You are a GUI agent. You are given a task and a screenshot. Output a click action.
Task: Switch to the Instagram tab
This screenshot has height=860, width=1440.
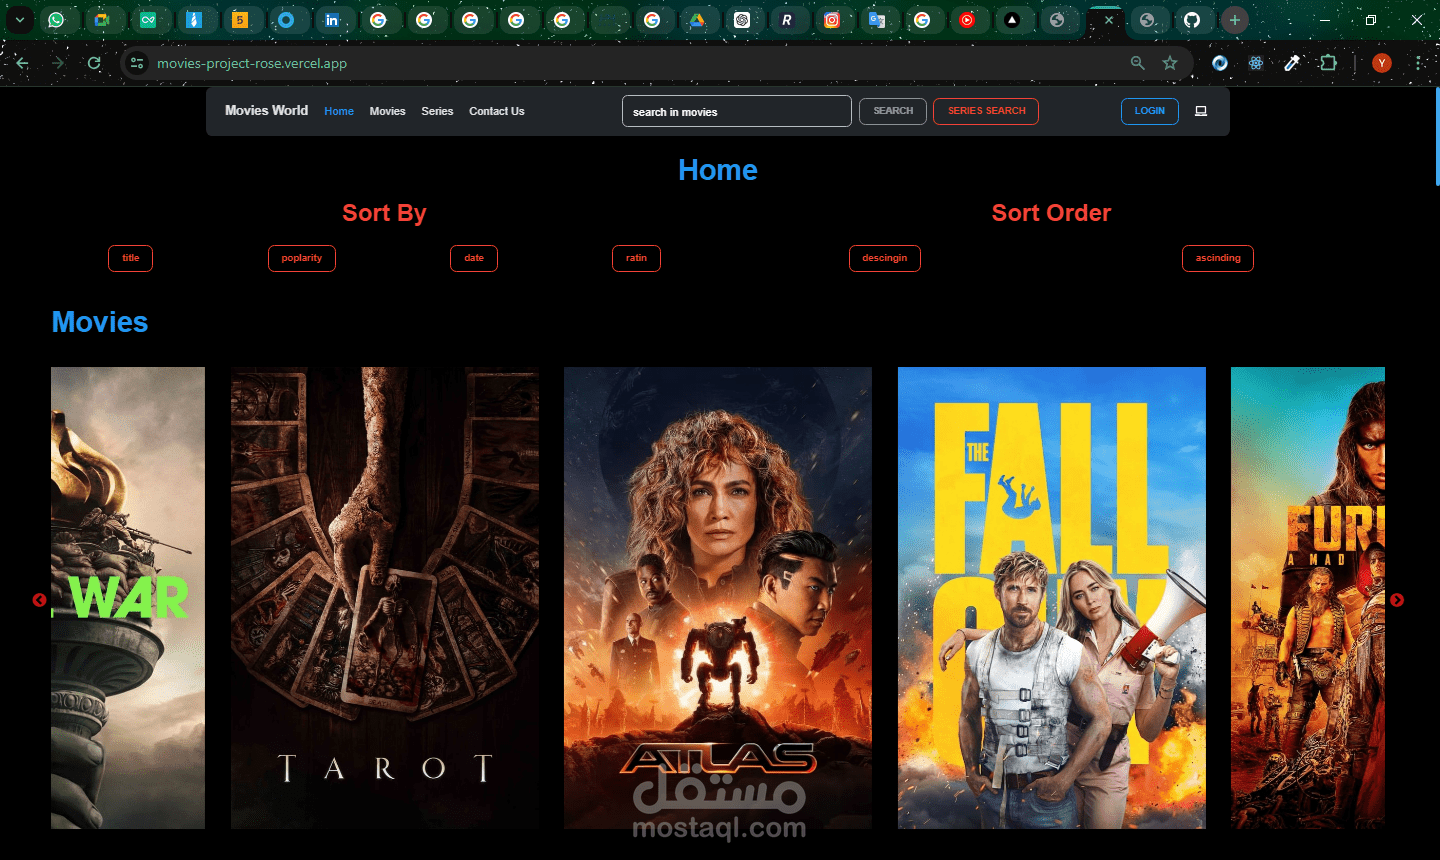[832, 20]
